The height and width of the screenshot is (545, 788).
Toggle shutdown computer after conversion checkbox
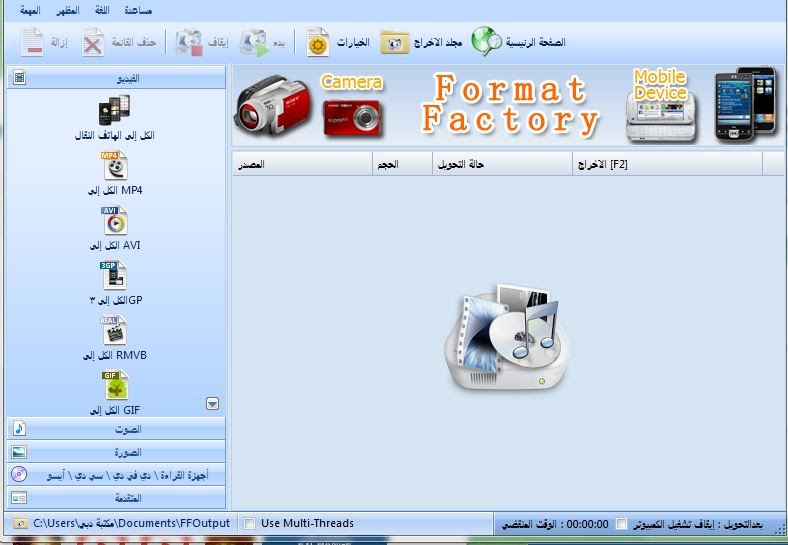[622, 524]
